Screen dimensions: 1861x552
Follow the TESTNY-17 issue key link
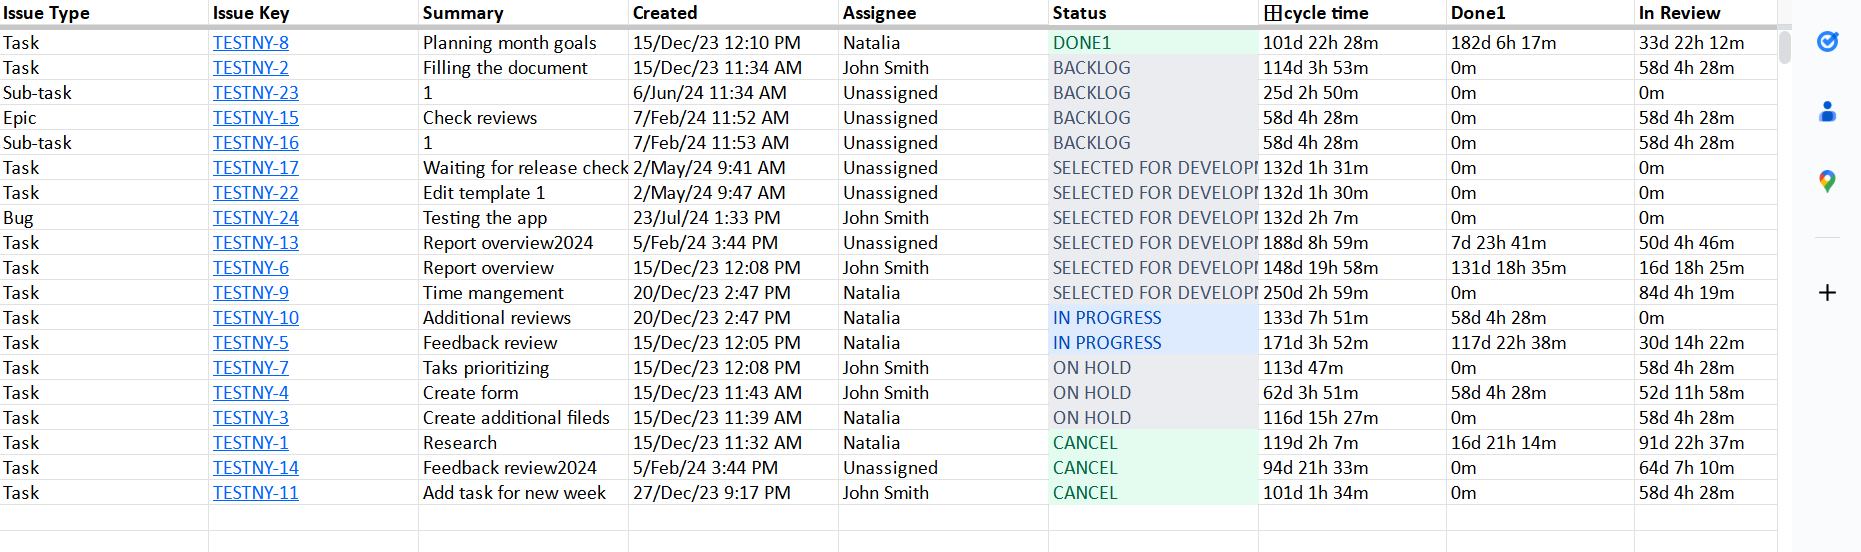[256, 168]
